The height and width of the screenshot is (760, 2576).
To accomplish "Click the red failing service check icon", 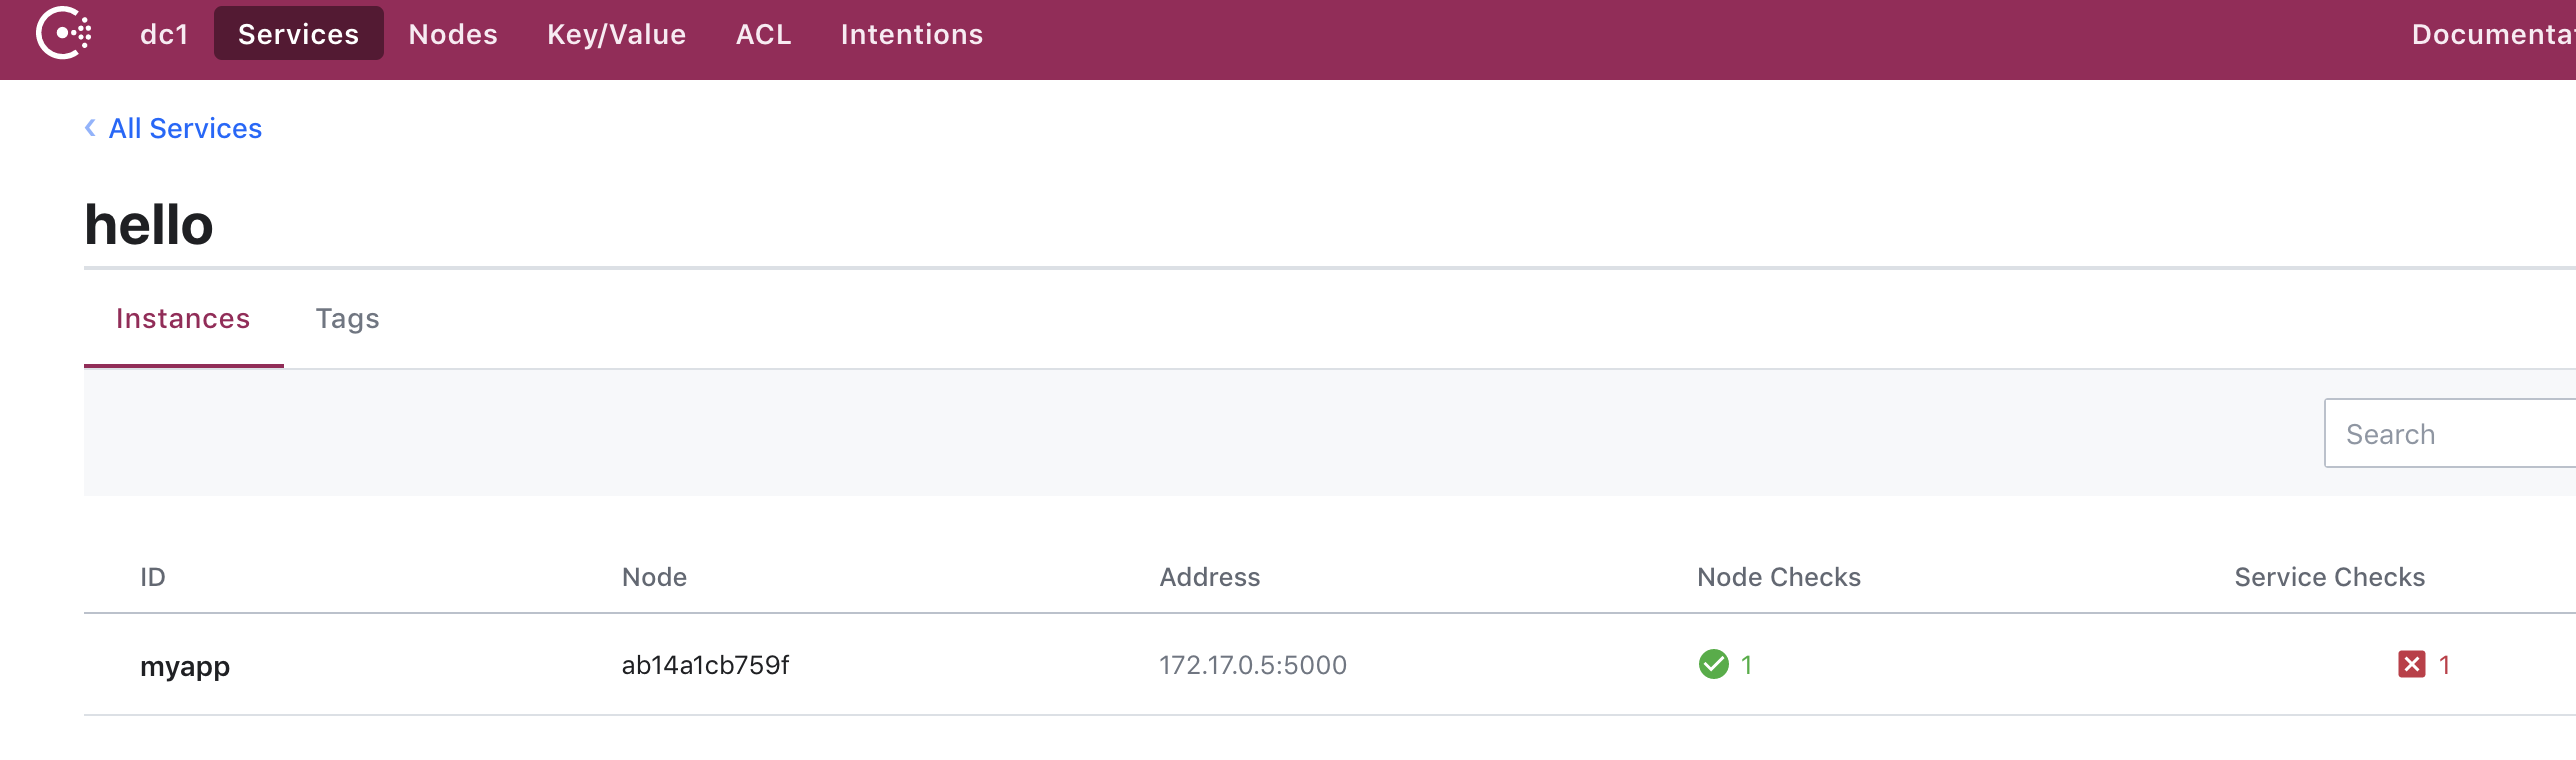I will [2411, 664].
